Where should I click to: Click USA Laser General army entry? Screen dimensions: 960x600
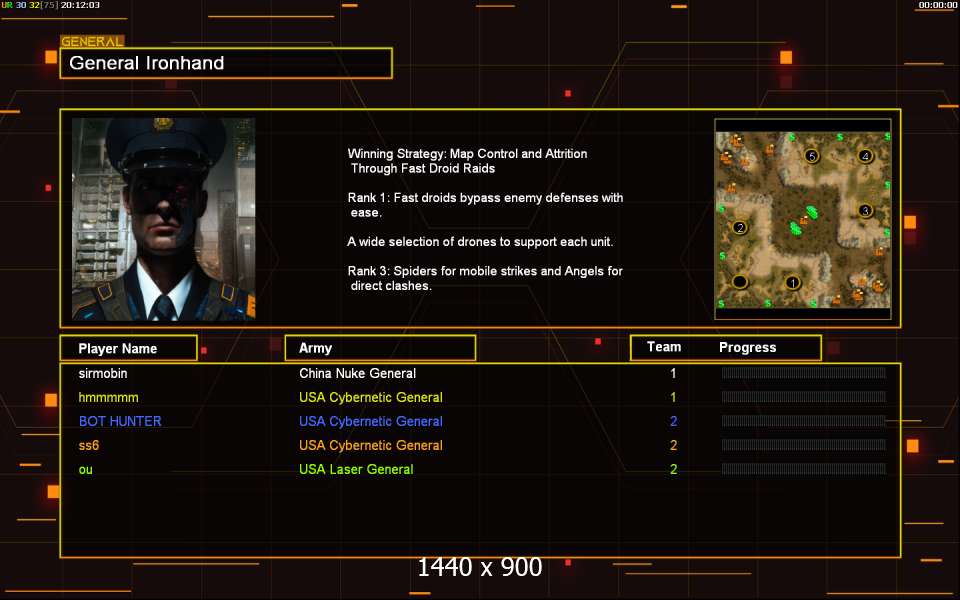point(356,470)
